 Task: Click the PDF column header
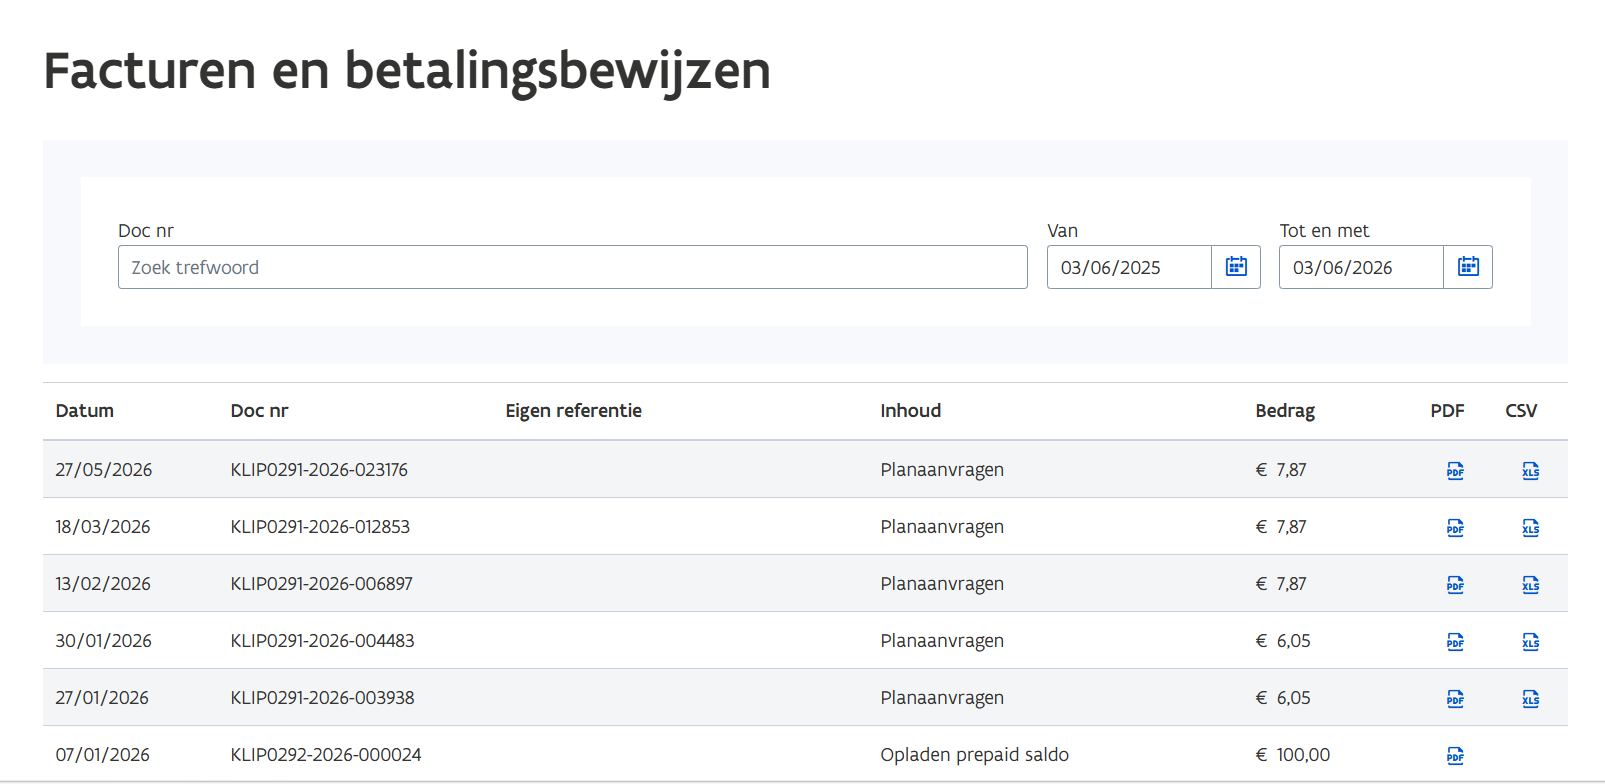1447,411
